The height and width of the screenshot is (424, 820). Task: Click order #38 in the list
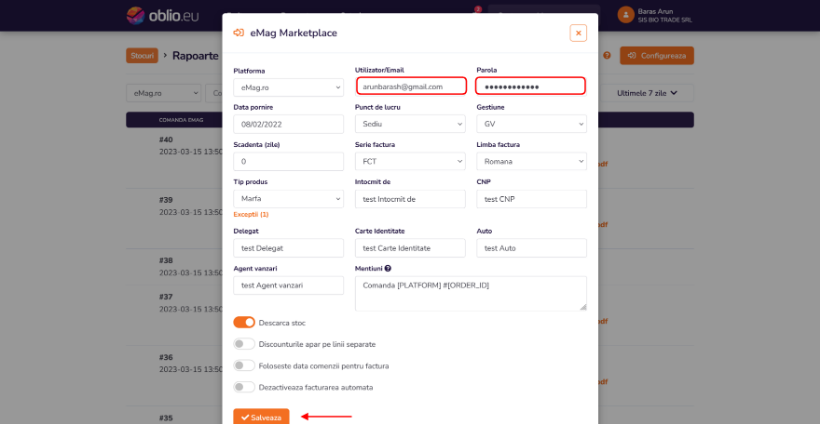point(166,260)
